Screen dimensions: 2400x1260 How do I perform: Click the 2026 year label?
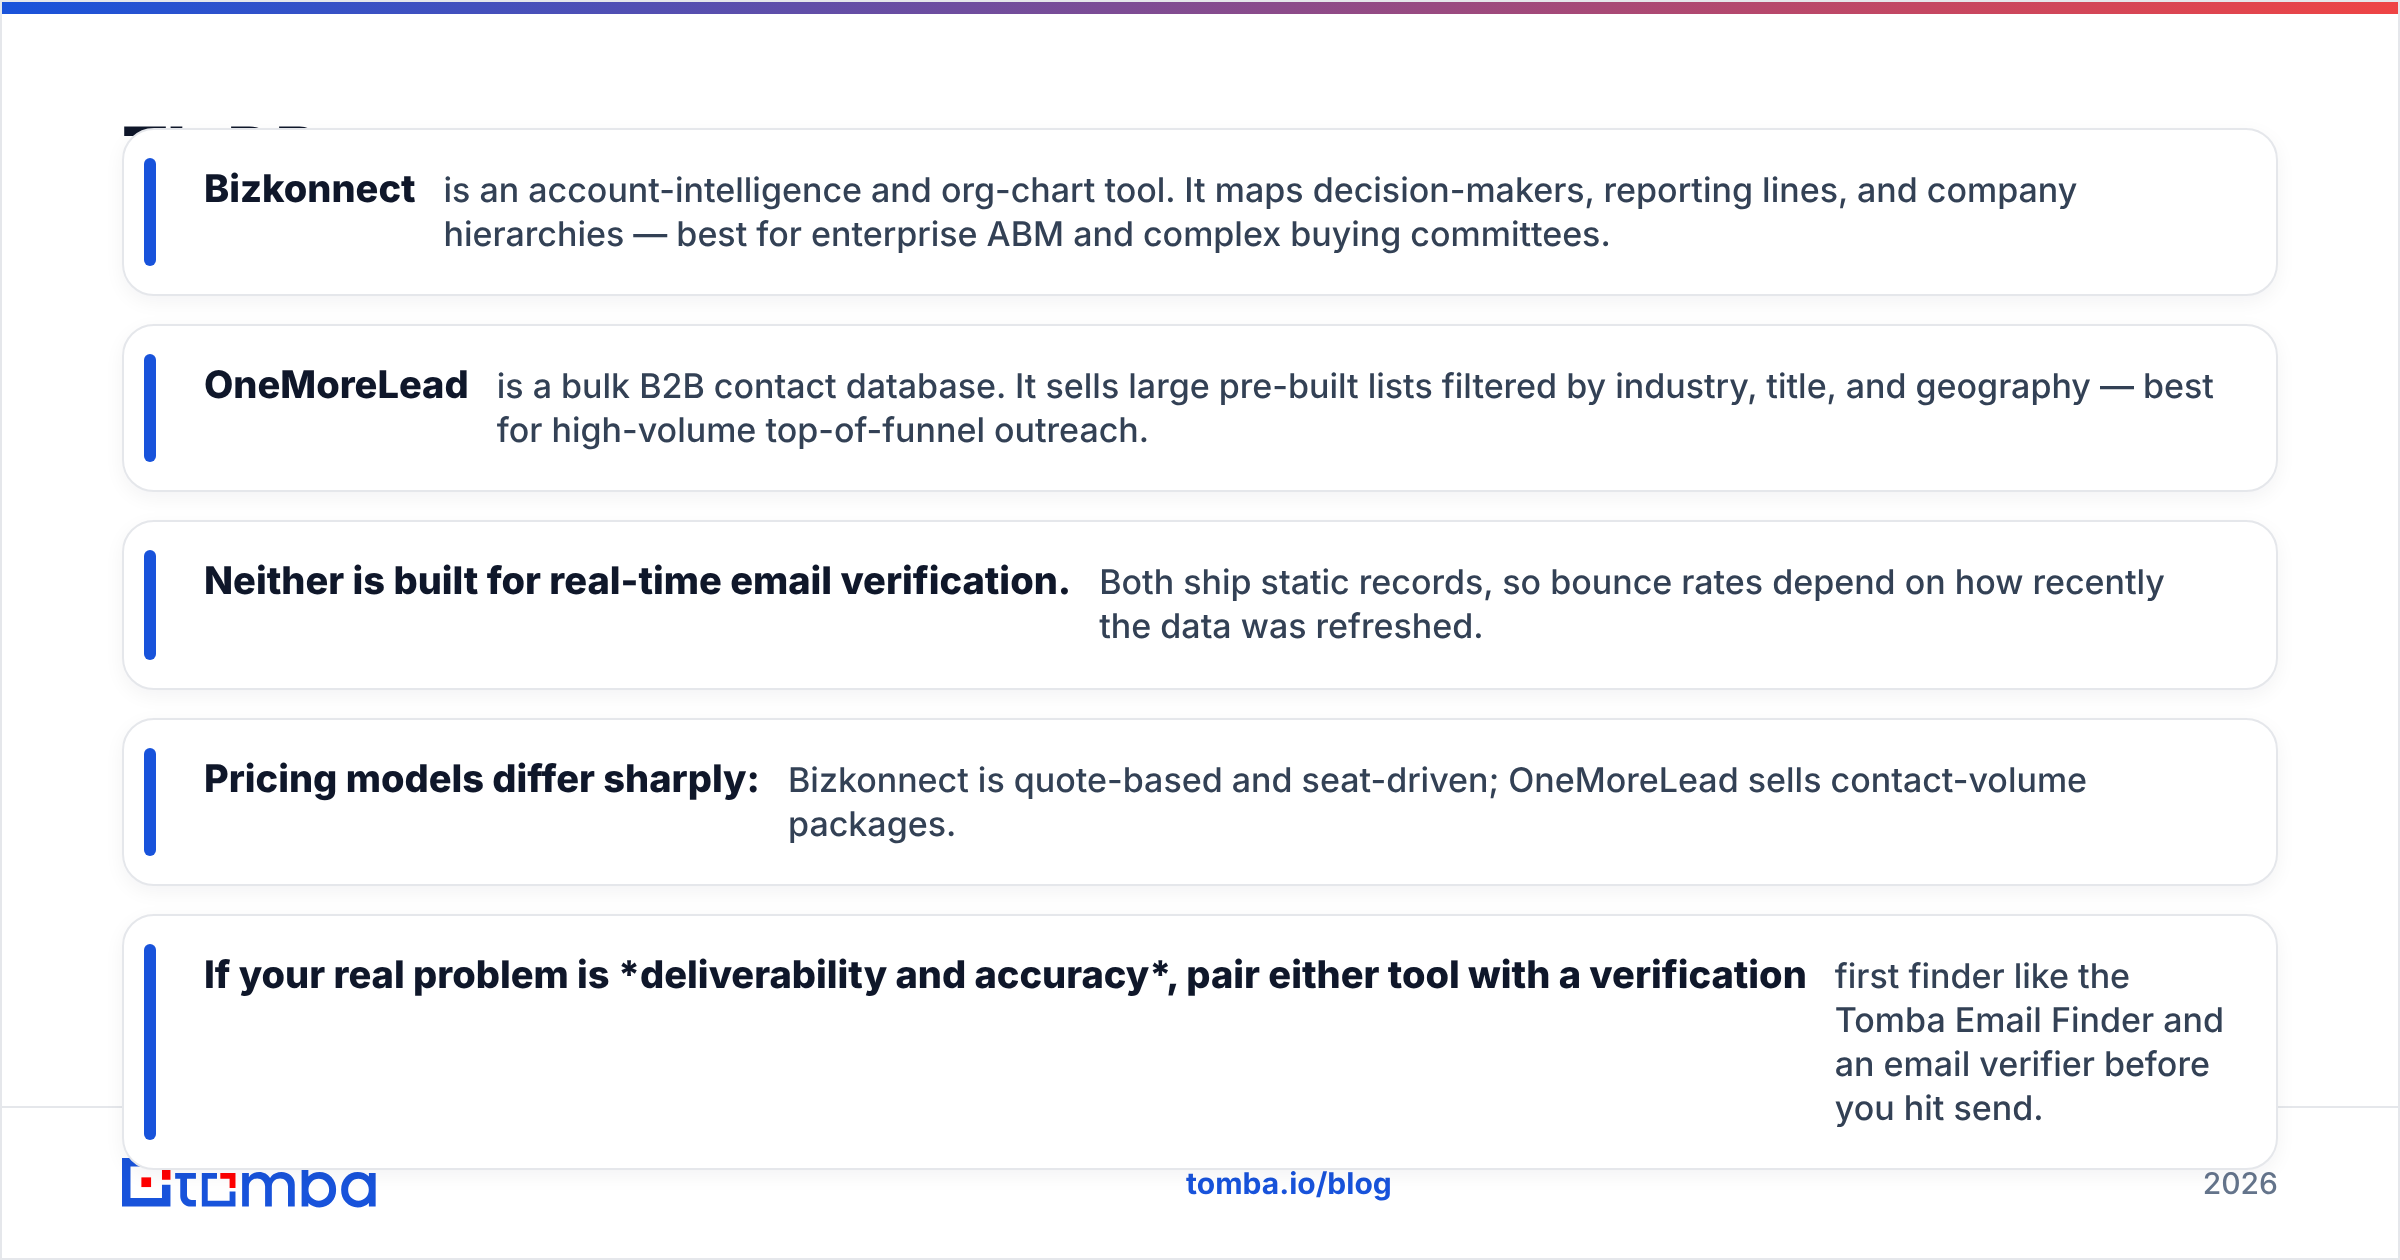(x=2240, y=1184)
